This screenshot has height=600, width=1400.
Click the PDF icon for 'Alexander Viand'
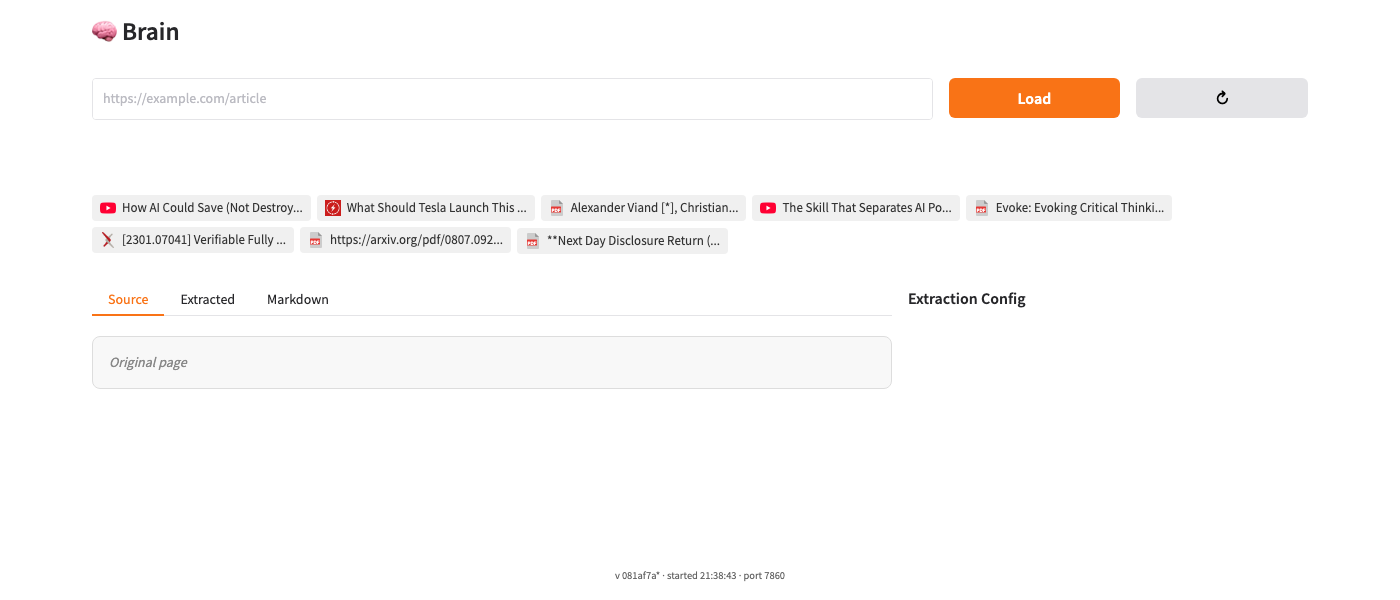point(557,208)
